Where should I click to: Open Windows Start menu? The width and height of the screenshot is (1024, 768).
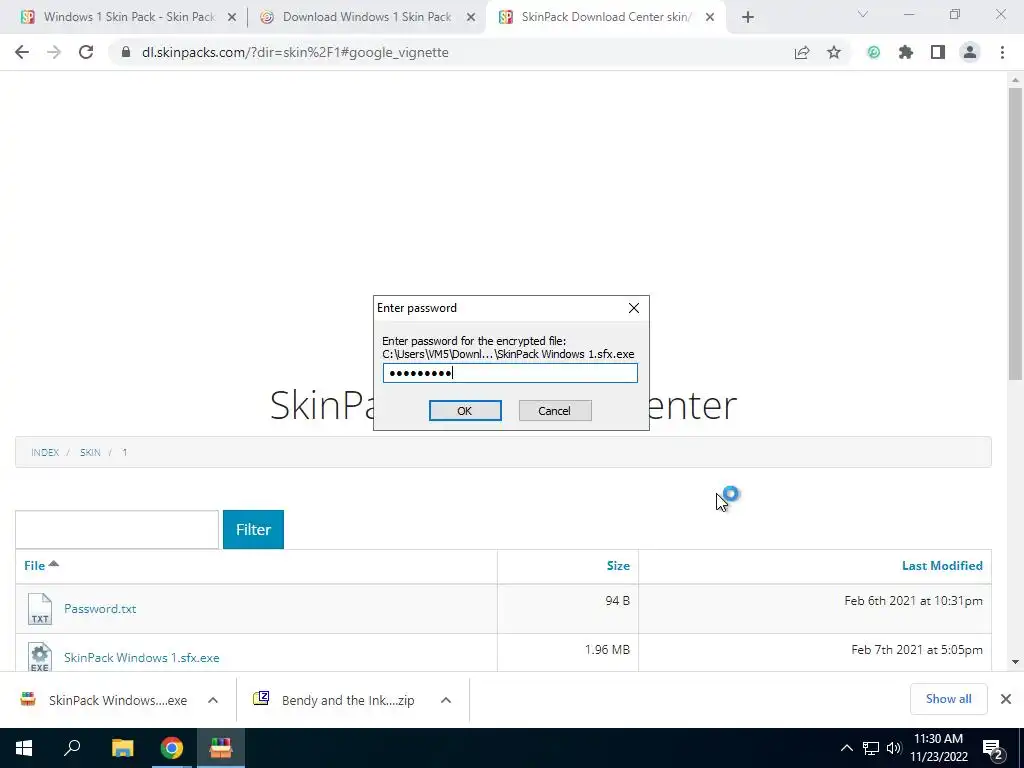24,748
